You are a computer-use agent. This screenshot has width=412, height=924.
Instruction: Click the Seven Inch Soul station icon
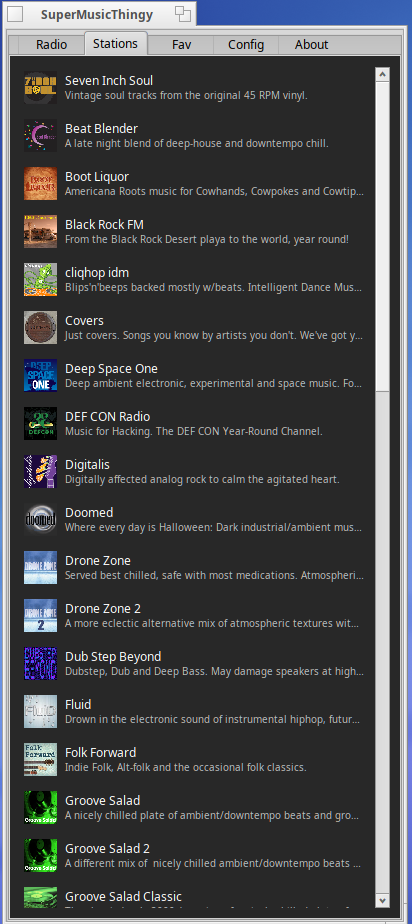[41, 87]
